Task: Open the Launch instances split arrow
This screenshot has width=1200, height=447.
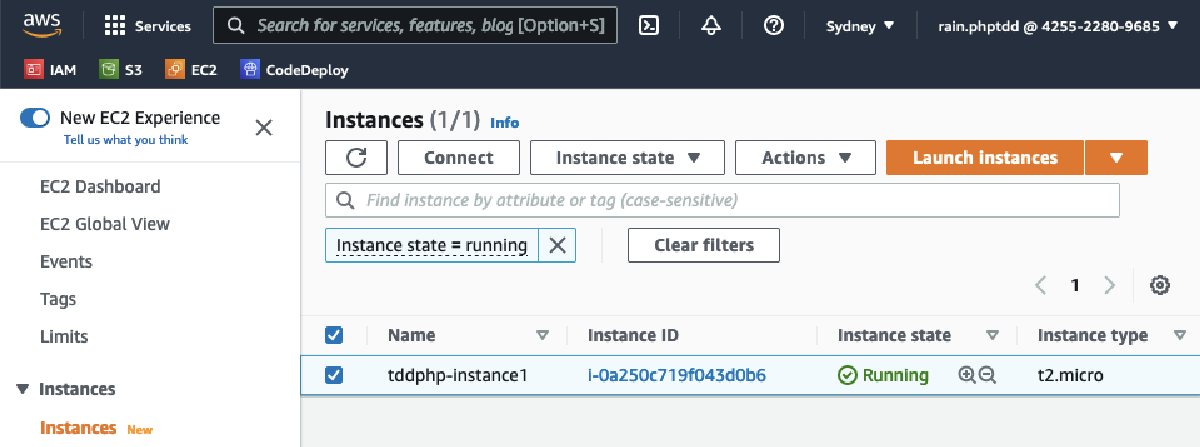Action: pyautogui.click(x=1116, y=158)
